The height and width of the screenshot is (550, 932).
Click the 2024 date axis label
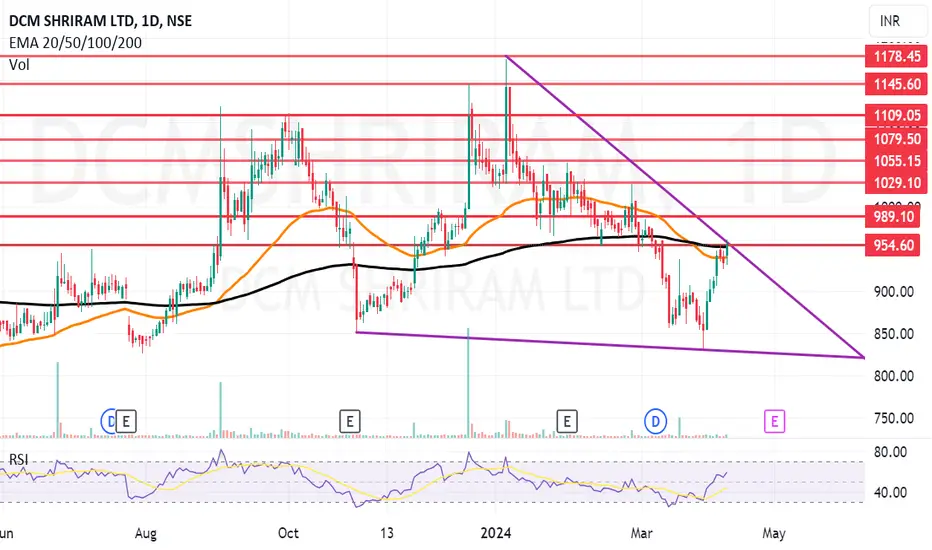point(496,533)
